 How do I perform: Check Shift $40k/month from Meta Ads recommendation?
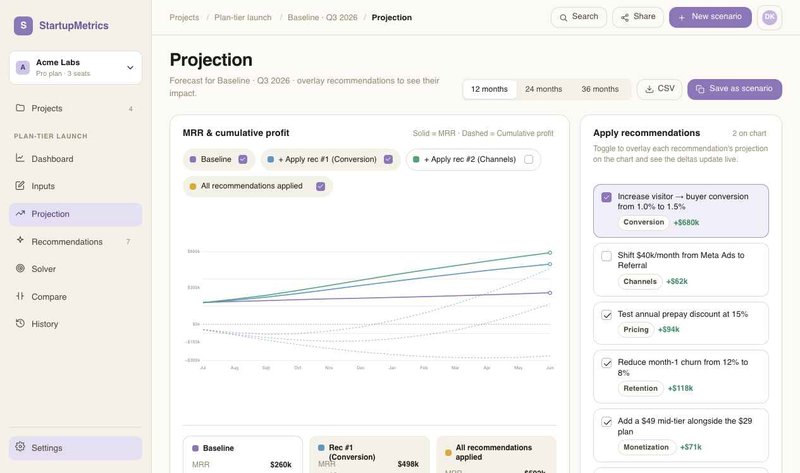point(606,256)
